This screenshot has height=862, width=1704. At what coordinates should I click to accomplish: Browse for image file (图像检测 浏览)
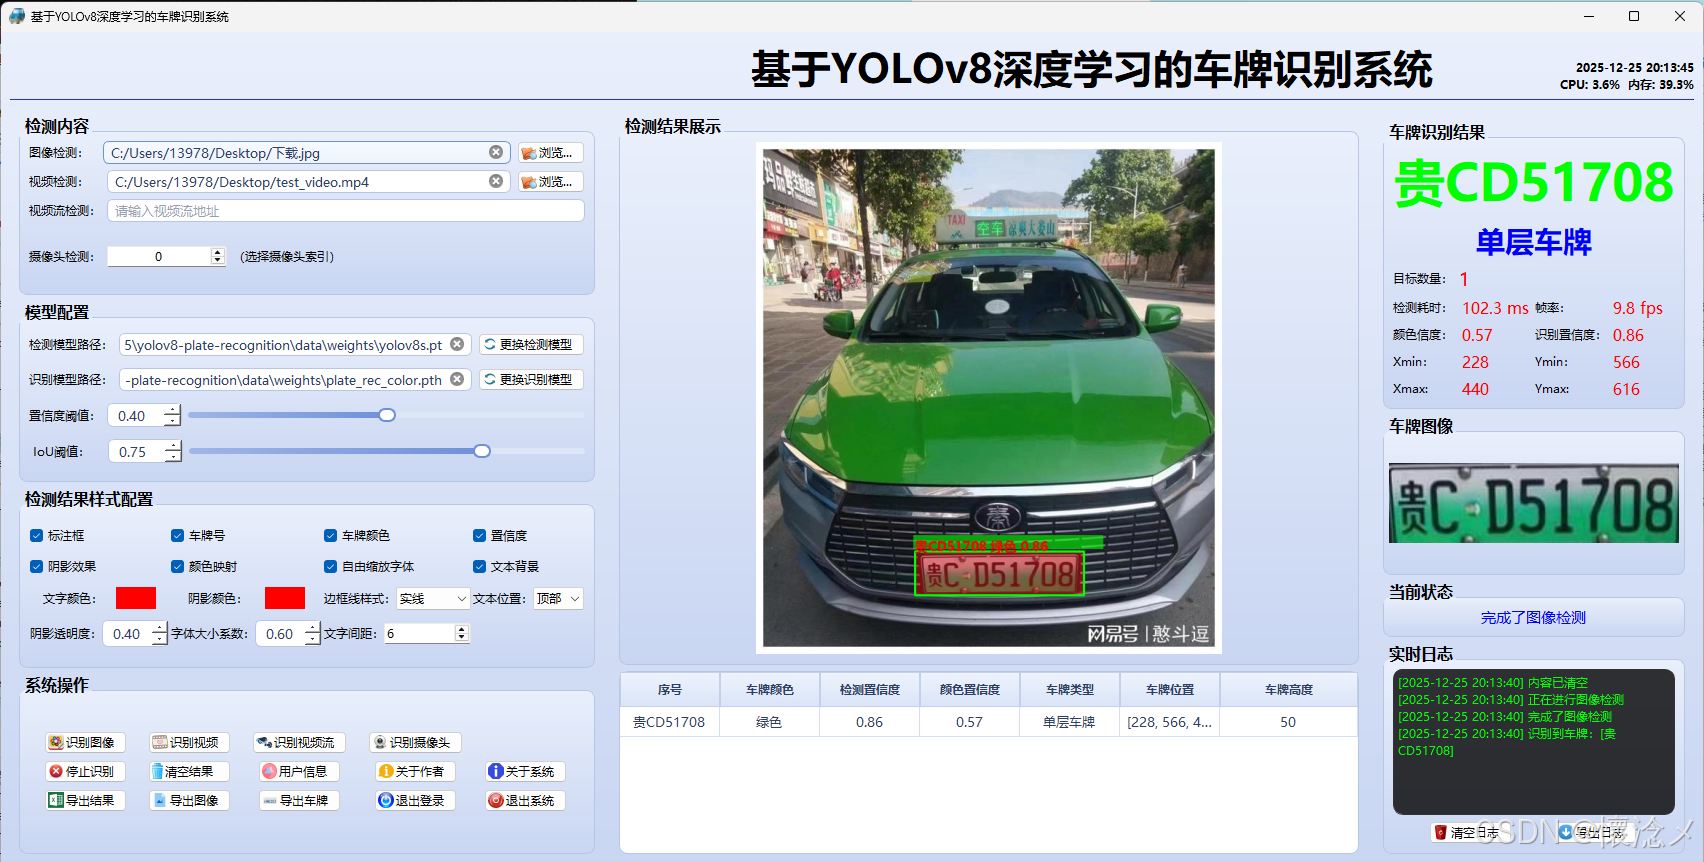pos(551,153)
